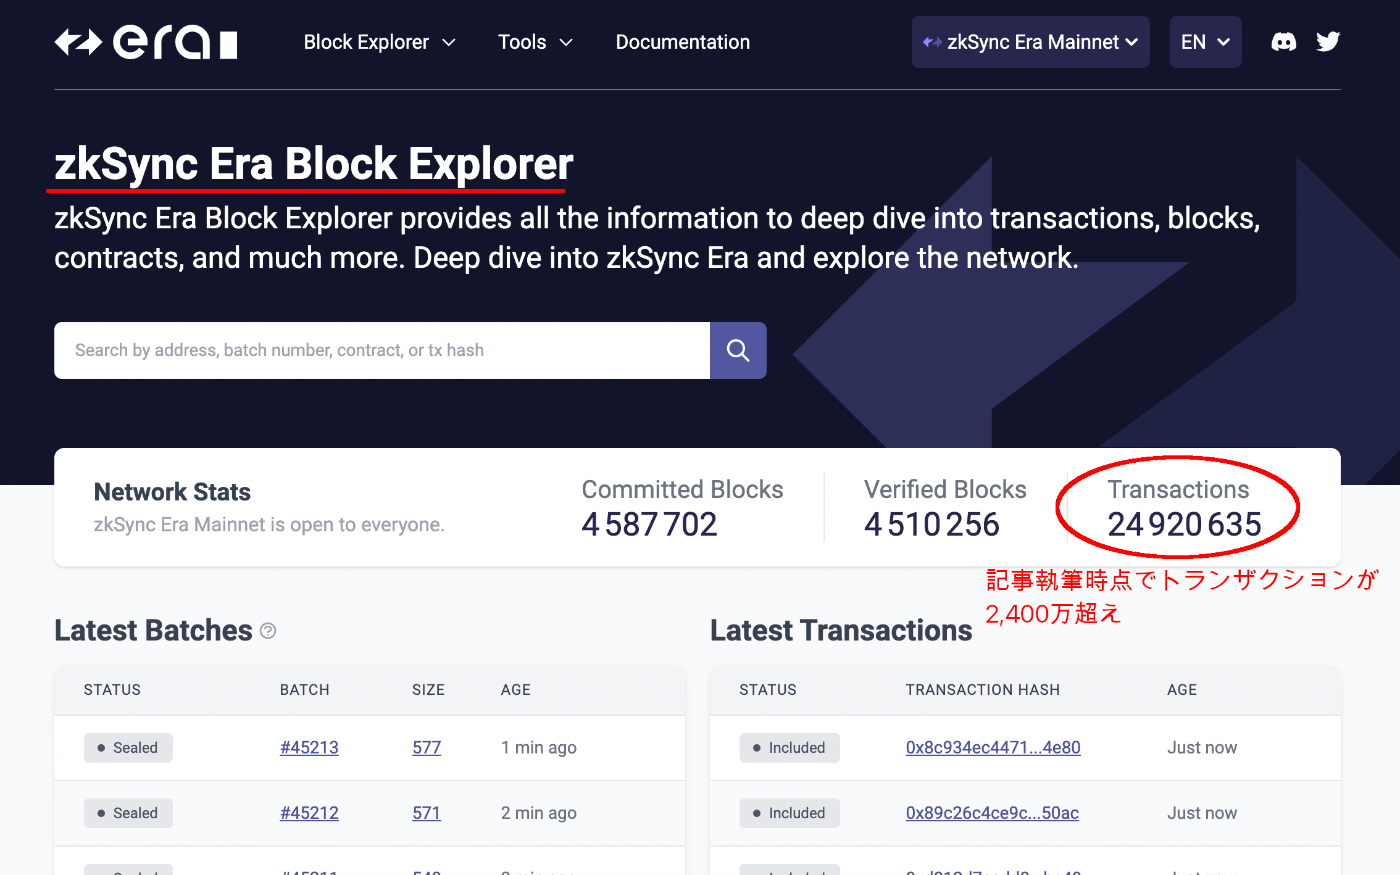This screenshot has width=1400, height=875.
Task: Click the Latest Transactions heading
Action: 841,631
